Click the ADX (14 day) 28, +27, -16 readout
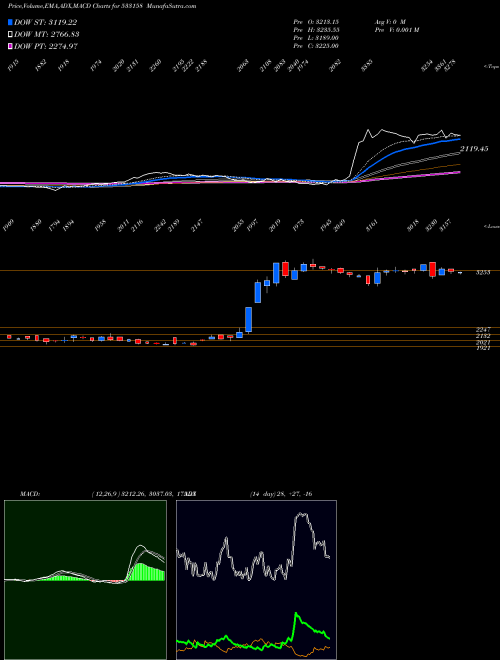The width and height of the screenshot is (500, 660). [281, 494]
